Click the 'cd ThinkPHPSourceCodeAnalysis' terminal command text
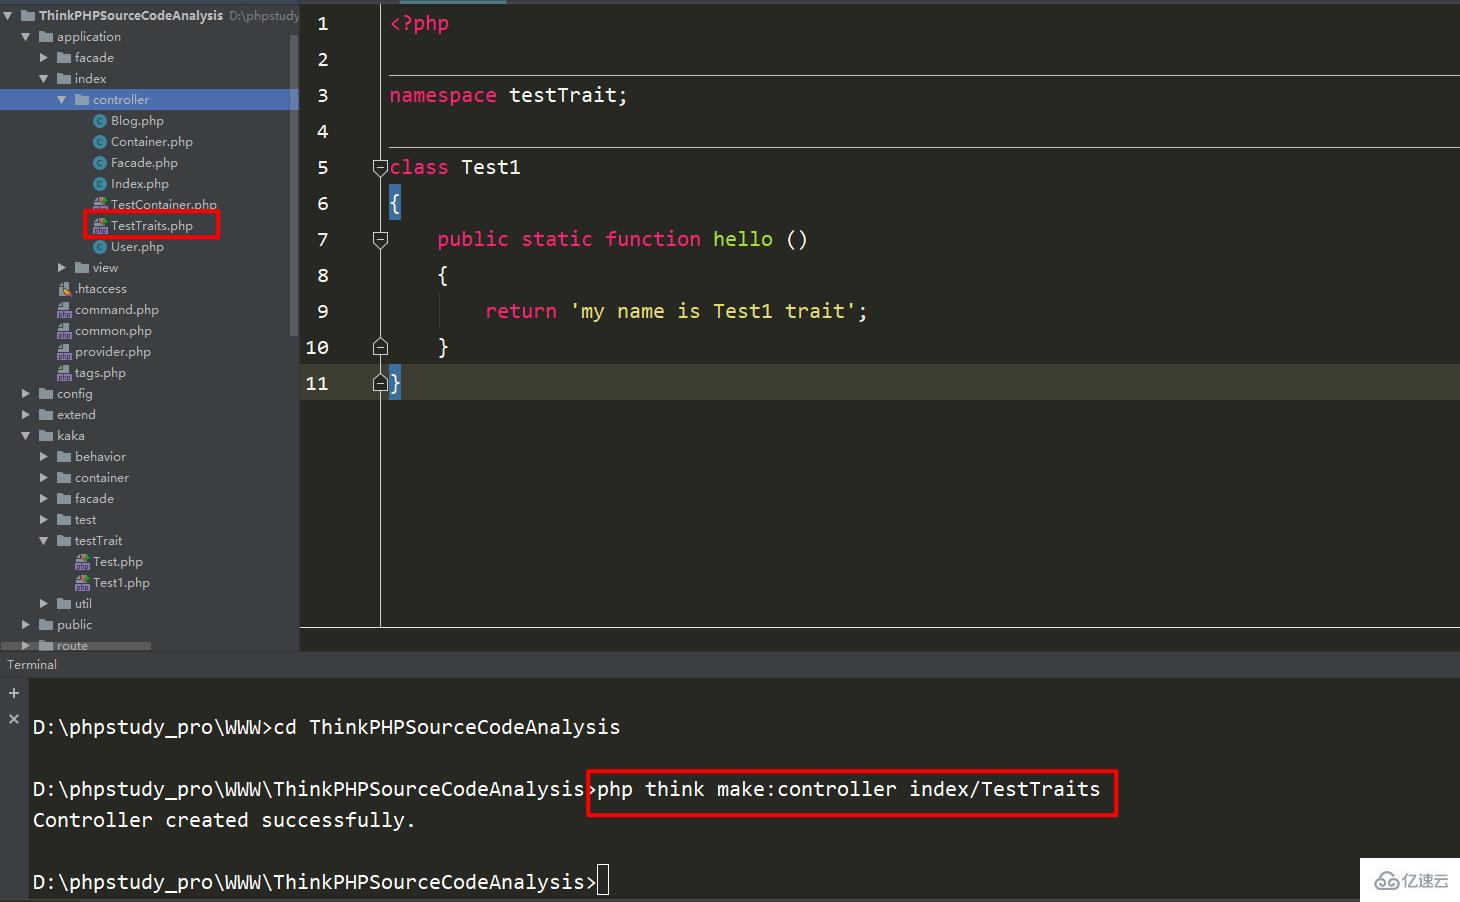This screenshot has width=1460, height=902. pos(447,727)
